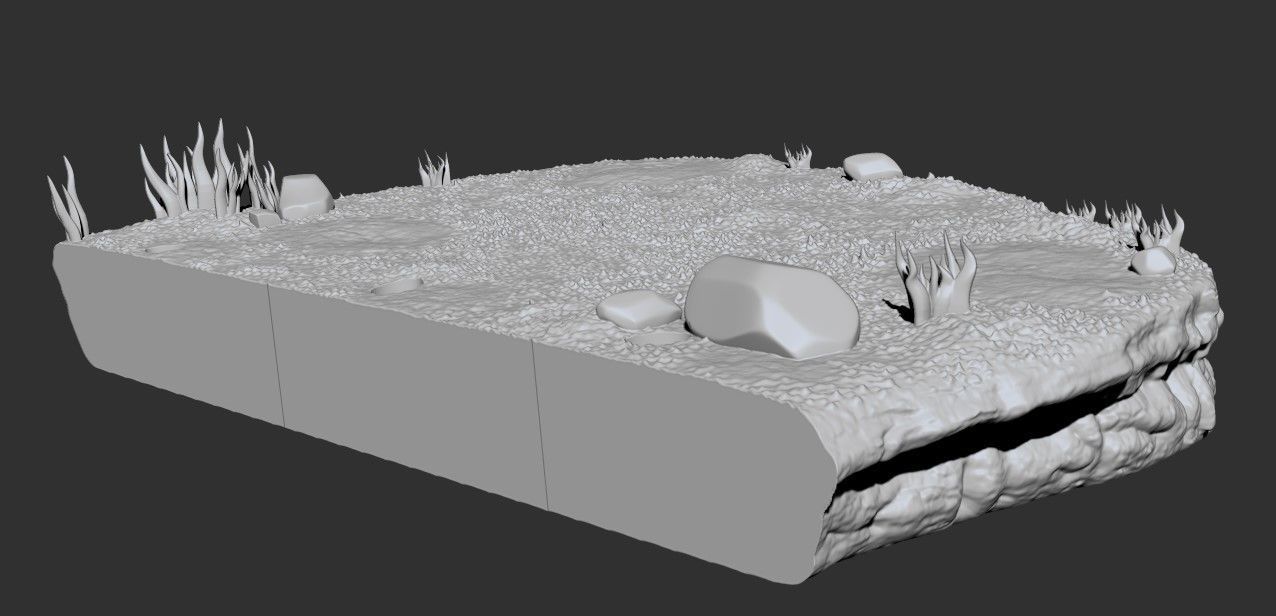
Task: Select the flat rock at the far back edge
Action: point(872,166)
